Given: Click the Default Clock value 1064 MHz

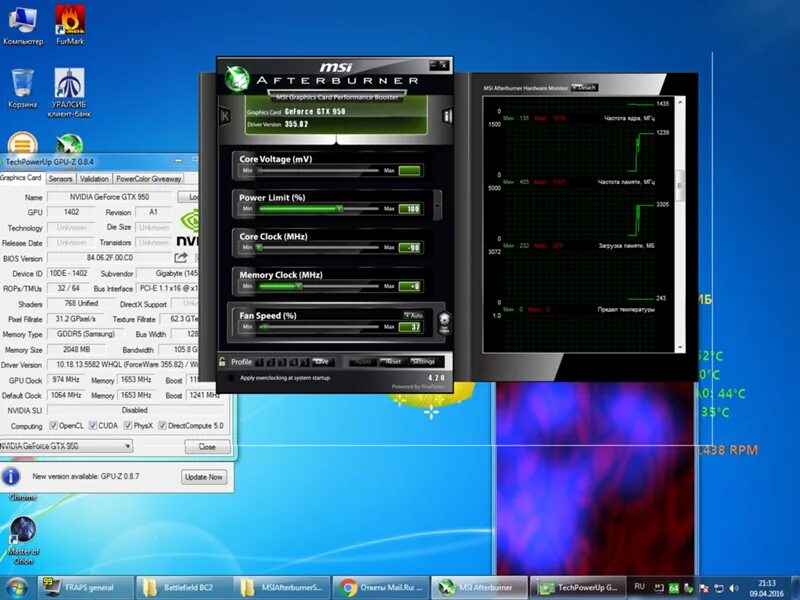Looking at the screenshot, I should tap(66, 395).
